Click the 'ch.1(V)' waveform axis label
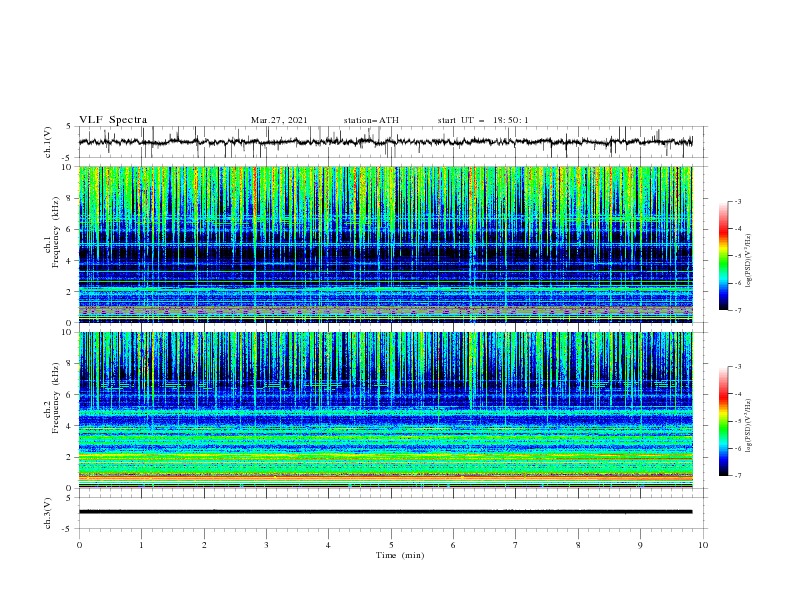This screenshot has height=612, width=792. point(48,142)
